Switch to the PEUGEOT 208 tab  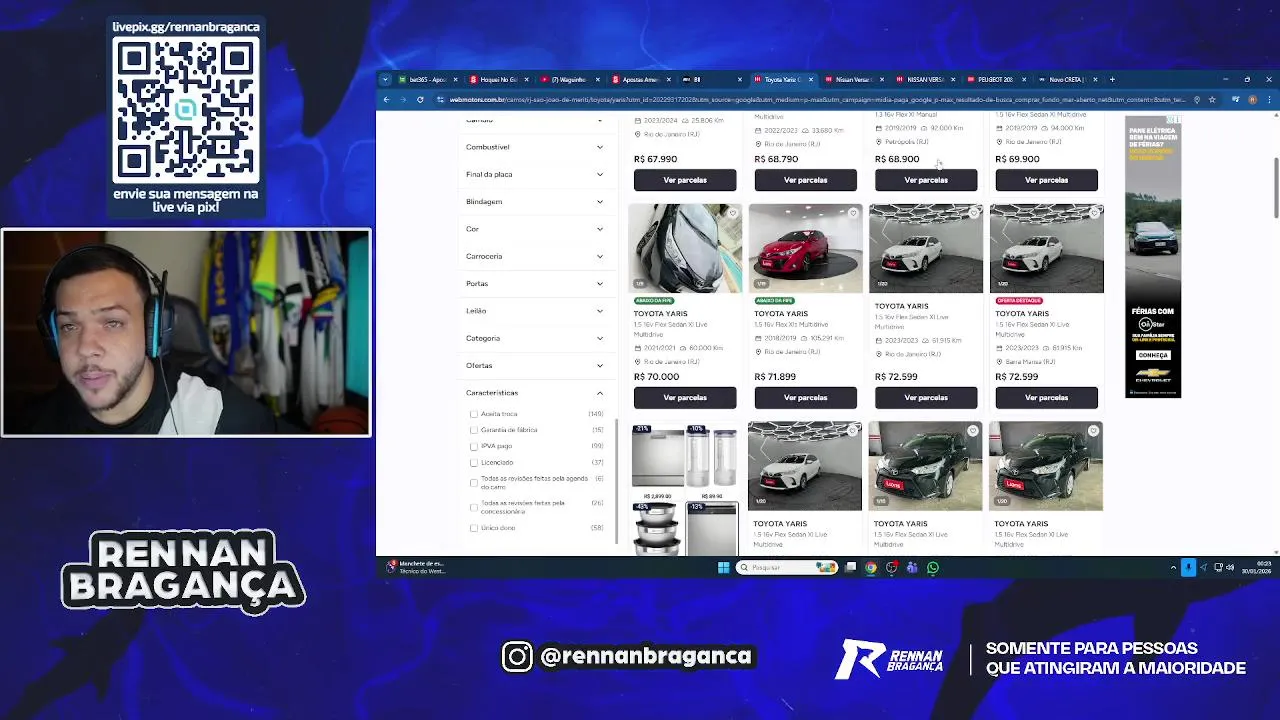pyautogui.click(x=995, y=79)
